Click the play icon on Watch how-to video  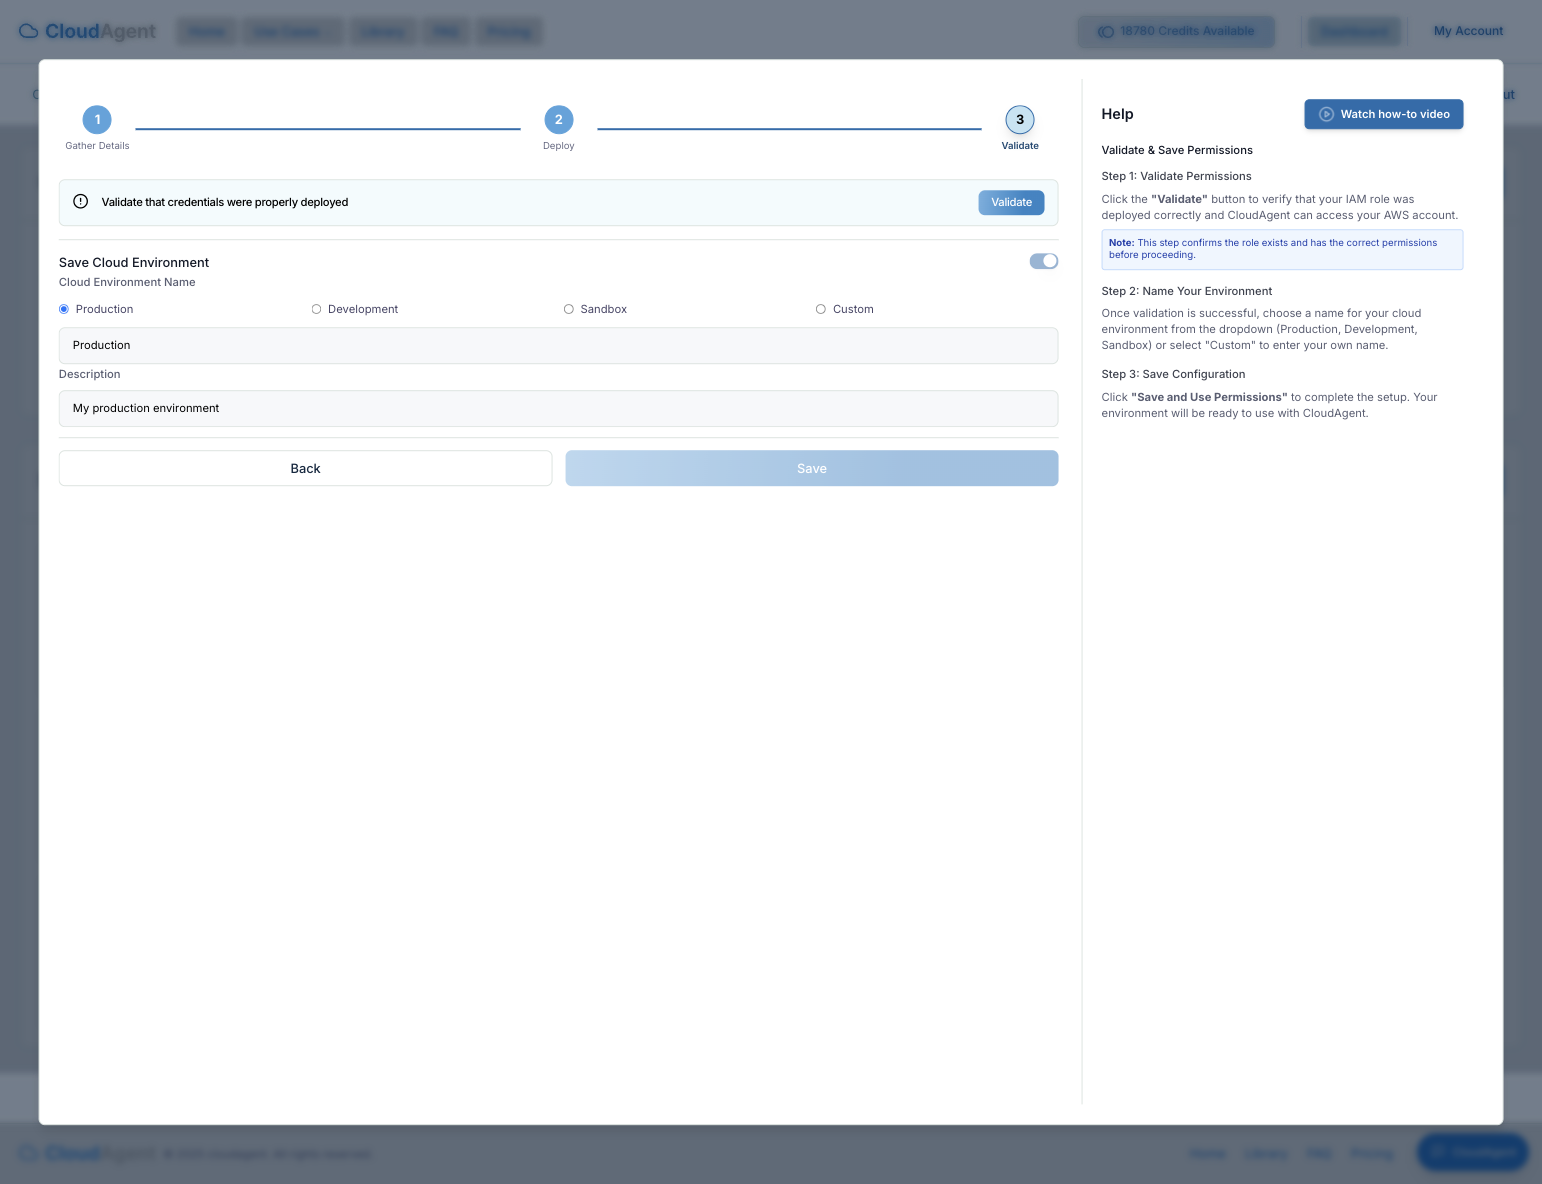1326,114
